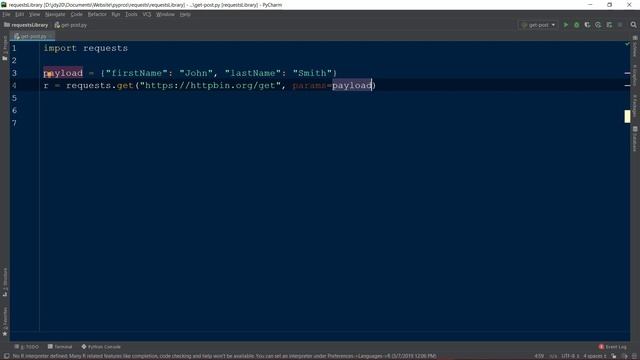Open the Python Console tool window

101,347
